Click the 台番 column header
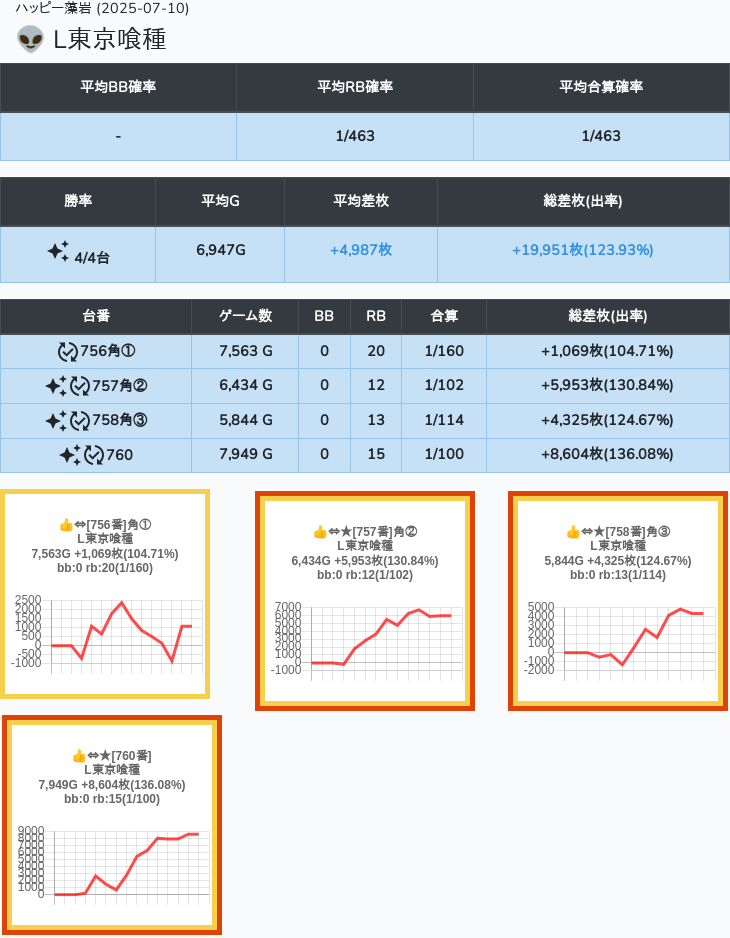This screenshot has height=938, width=730. [96, 316]
